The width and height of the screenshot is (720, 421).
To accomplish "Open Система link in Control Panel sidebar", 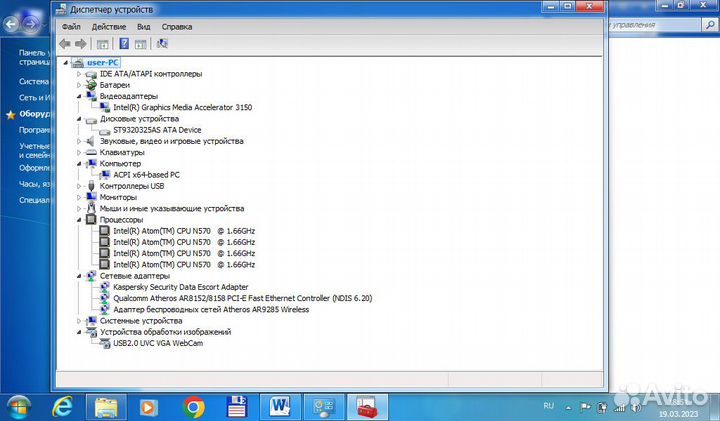I will pos(34,81).
